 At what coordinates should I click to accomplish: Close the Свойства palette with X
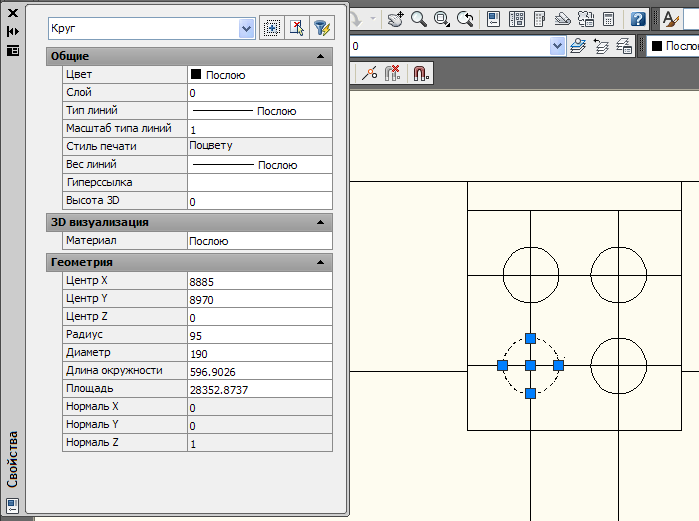(13, 13)
